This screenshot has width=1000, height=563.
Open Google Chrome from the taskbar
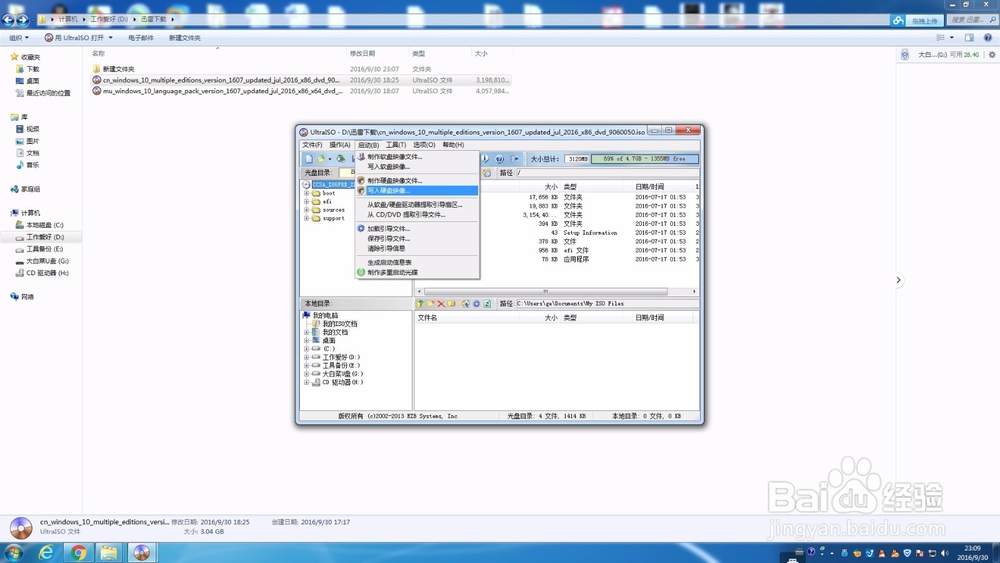[x=78, y=552]
